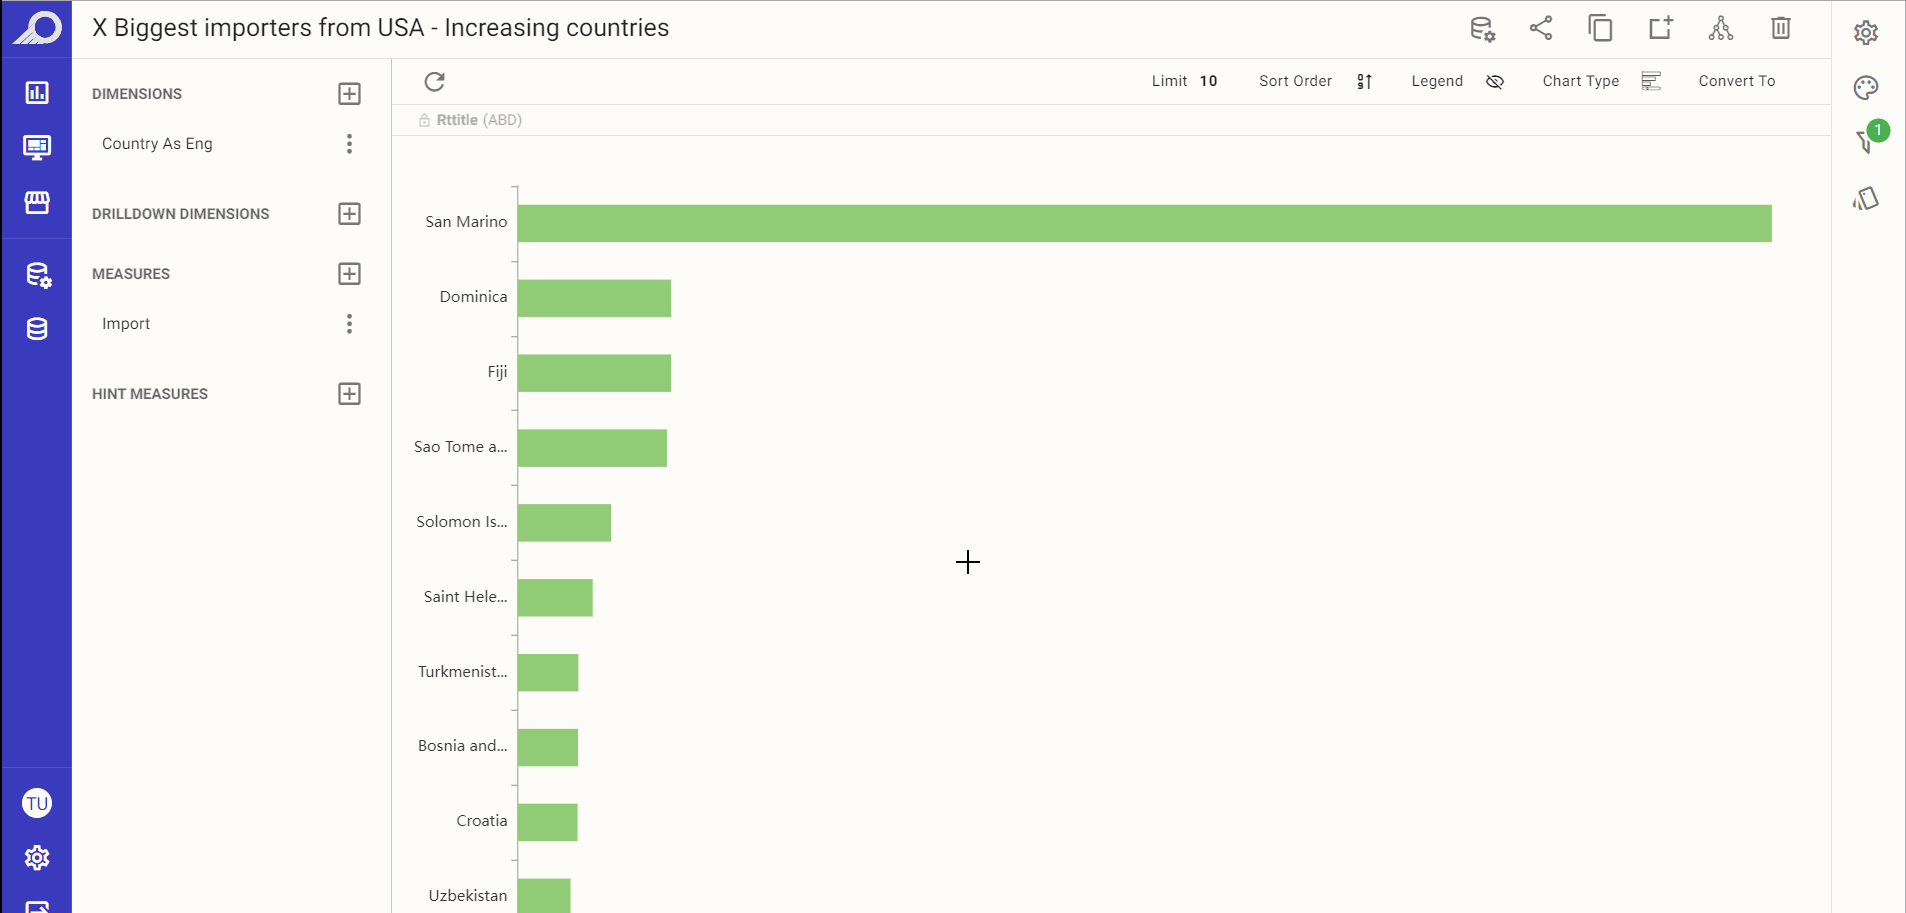Click the Turkmenist... axis label
The image size is (1906, 913).
click(462, 672)
